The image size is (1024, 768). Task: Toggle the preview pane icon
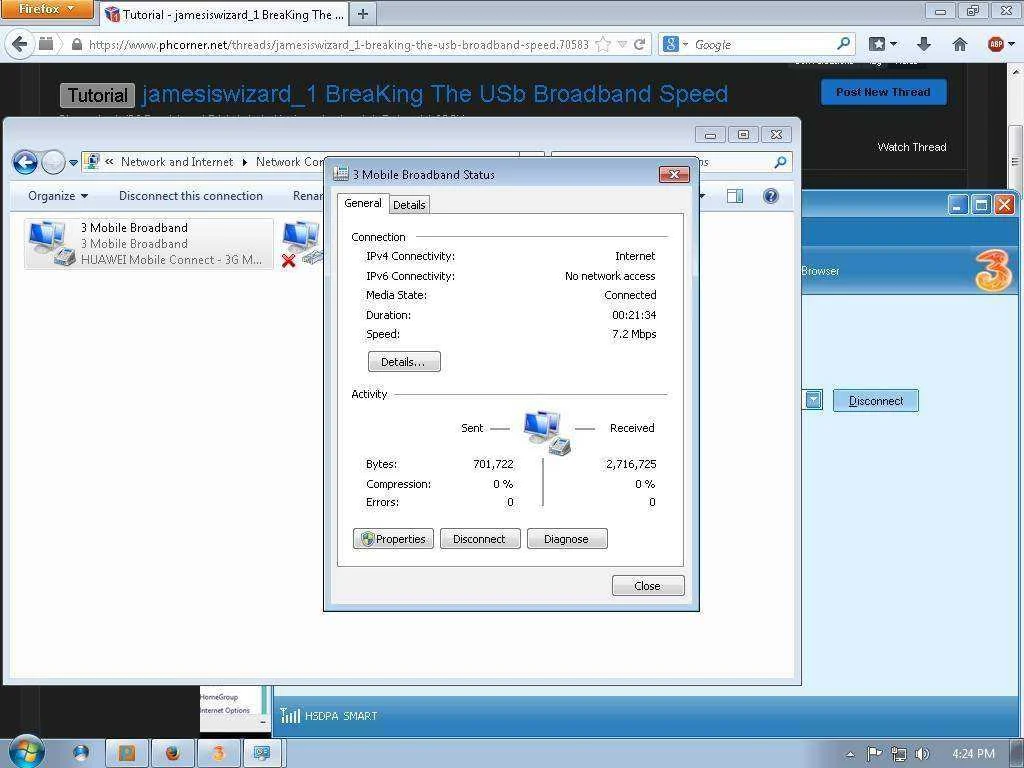pos(735,196)
